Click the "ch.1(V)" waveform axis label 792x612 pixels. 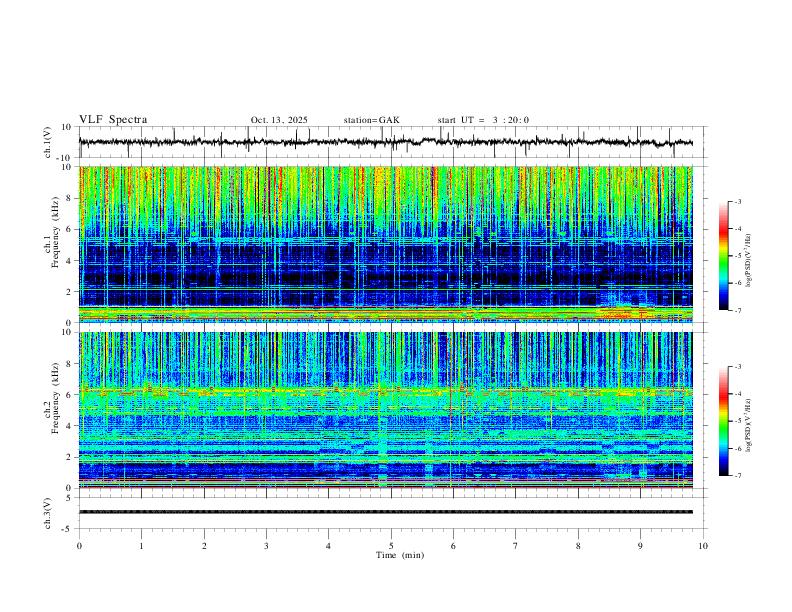point(47,142)
